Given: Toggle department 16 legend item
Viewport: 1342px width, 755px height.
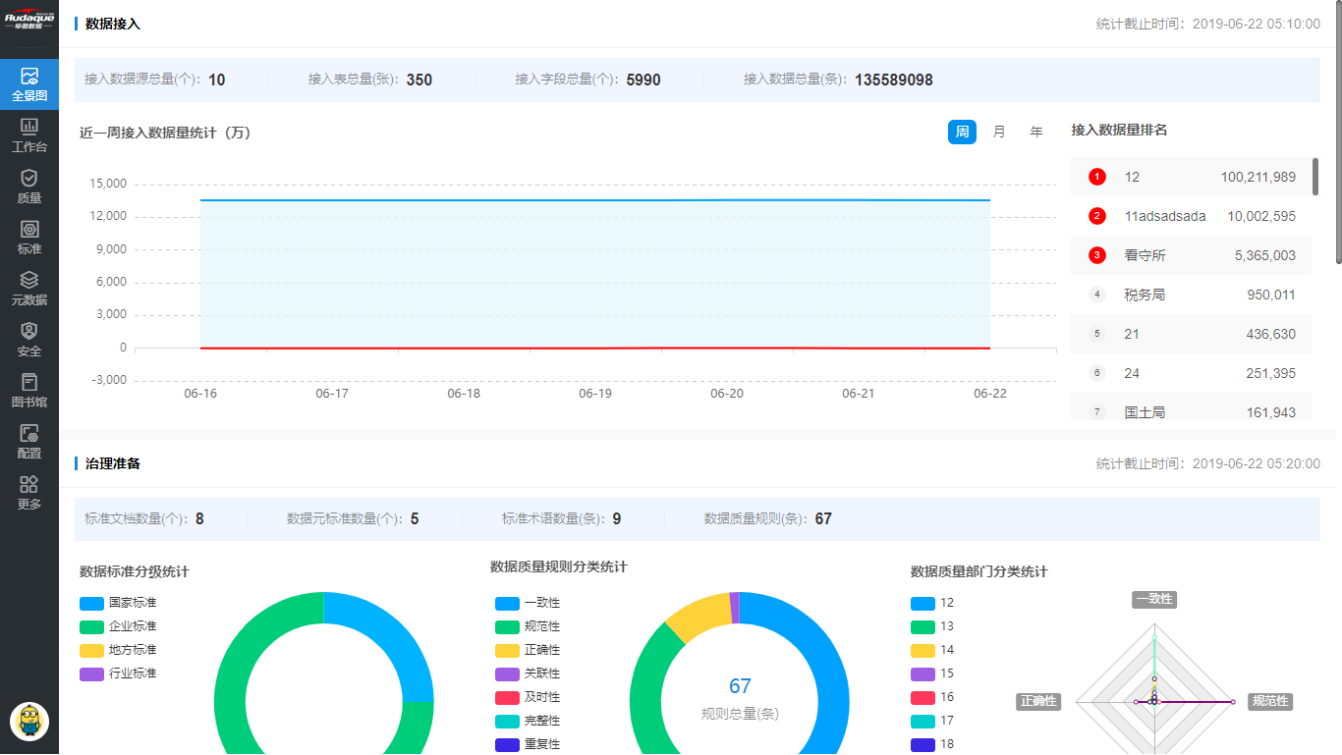Looking at the screenshot, I should pyautogui.click(x=932, y=697).
